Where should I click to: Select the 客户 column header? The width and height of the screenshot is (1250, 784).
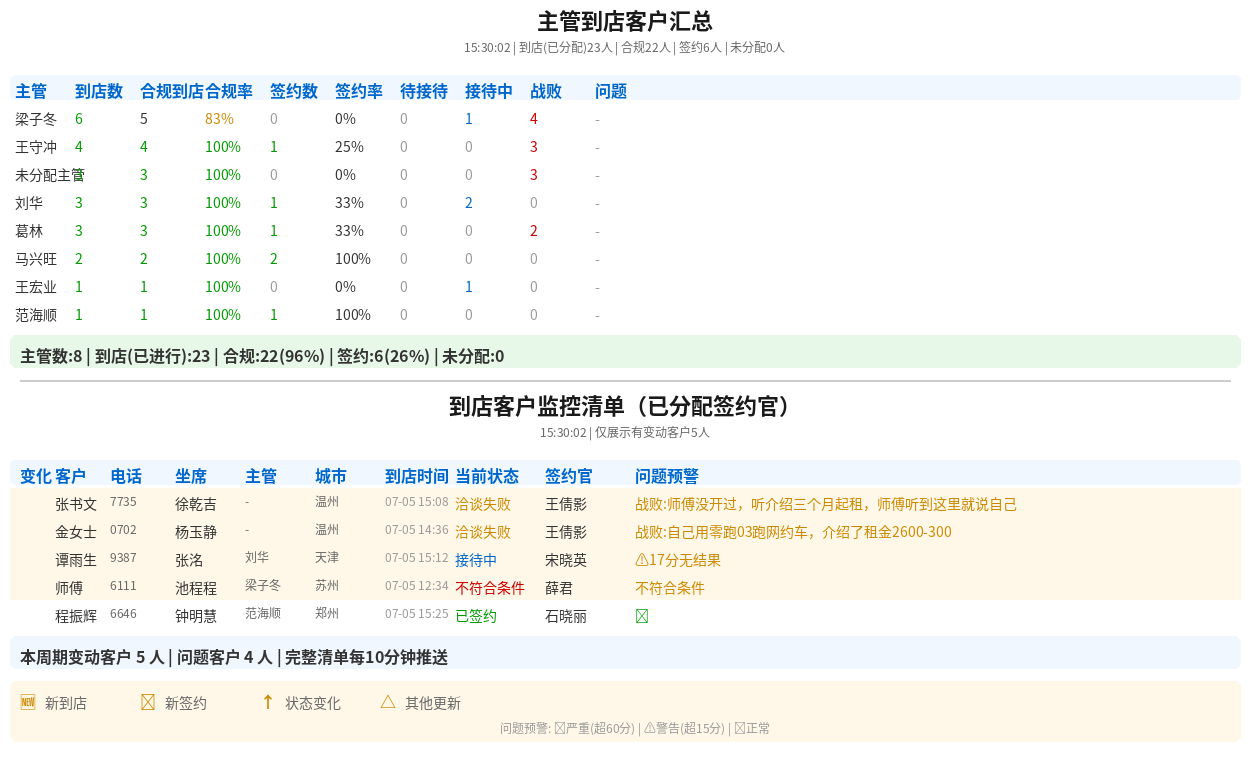click(x=71, y=476)
